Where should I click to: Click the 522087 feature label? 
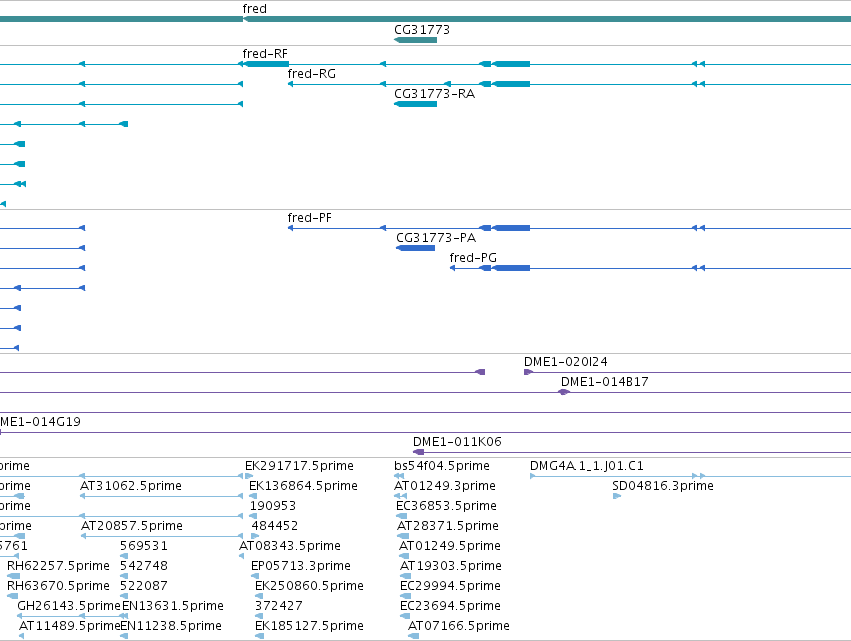point(144,586)
